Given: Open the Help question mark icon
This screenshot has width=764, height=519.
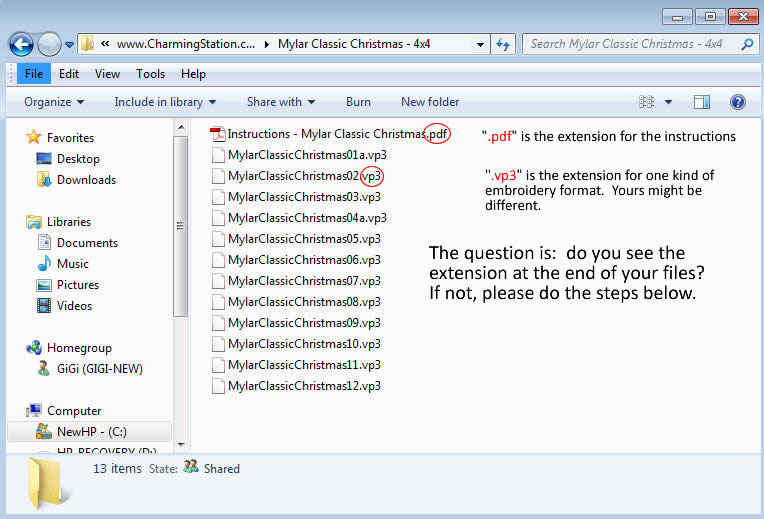Looking at the screenshot, I should 738,102.
